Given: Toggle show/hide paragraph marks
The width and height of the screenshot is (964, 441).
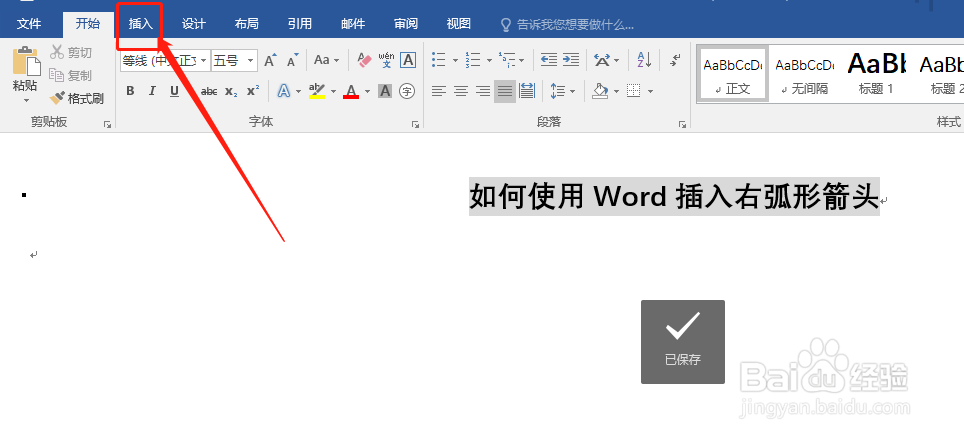Looking at the screenshot, I should 675,60.
